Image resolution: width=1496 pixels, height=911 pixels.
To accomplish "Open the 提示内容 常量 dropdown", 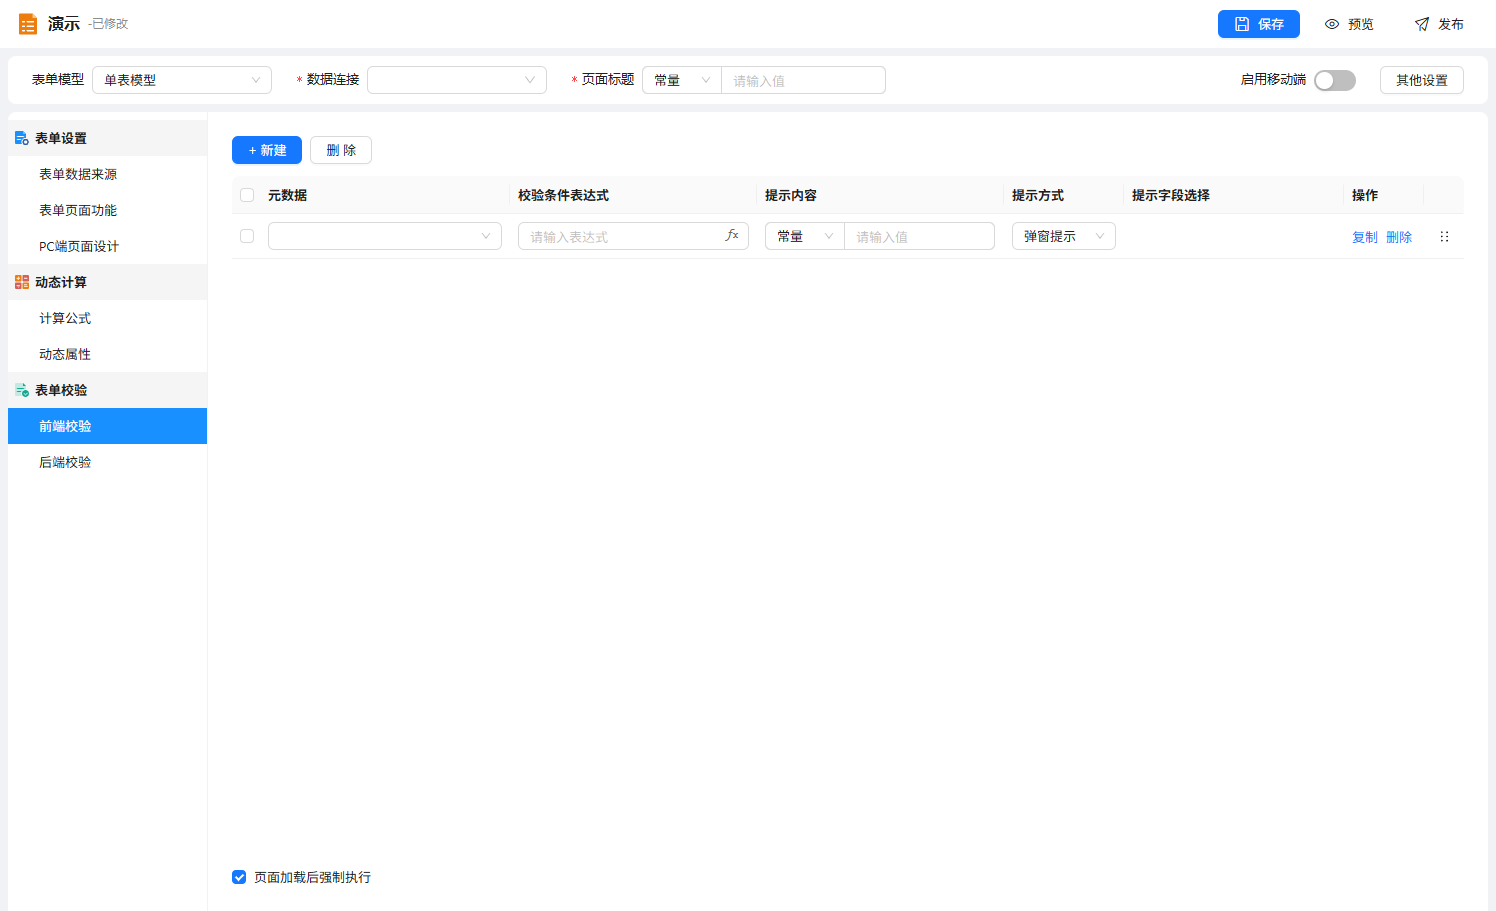I will point(805,236).
